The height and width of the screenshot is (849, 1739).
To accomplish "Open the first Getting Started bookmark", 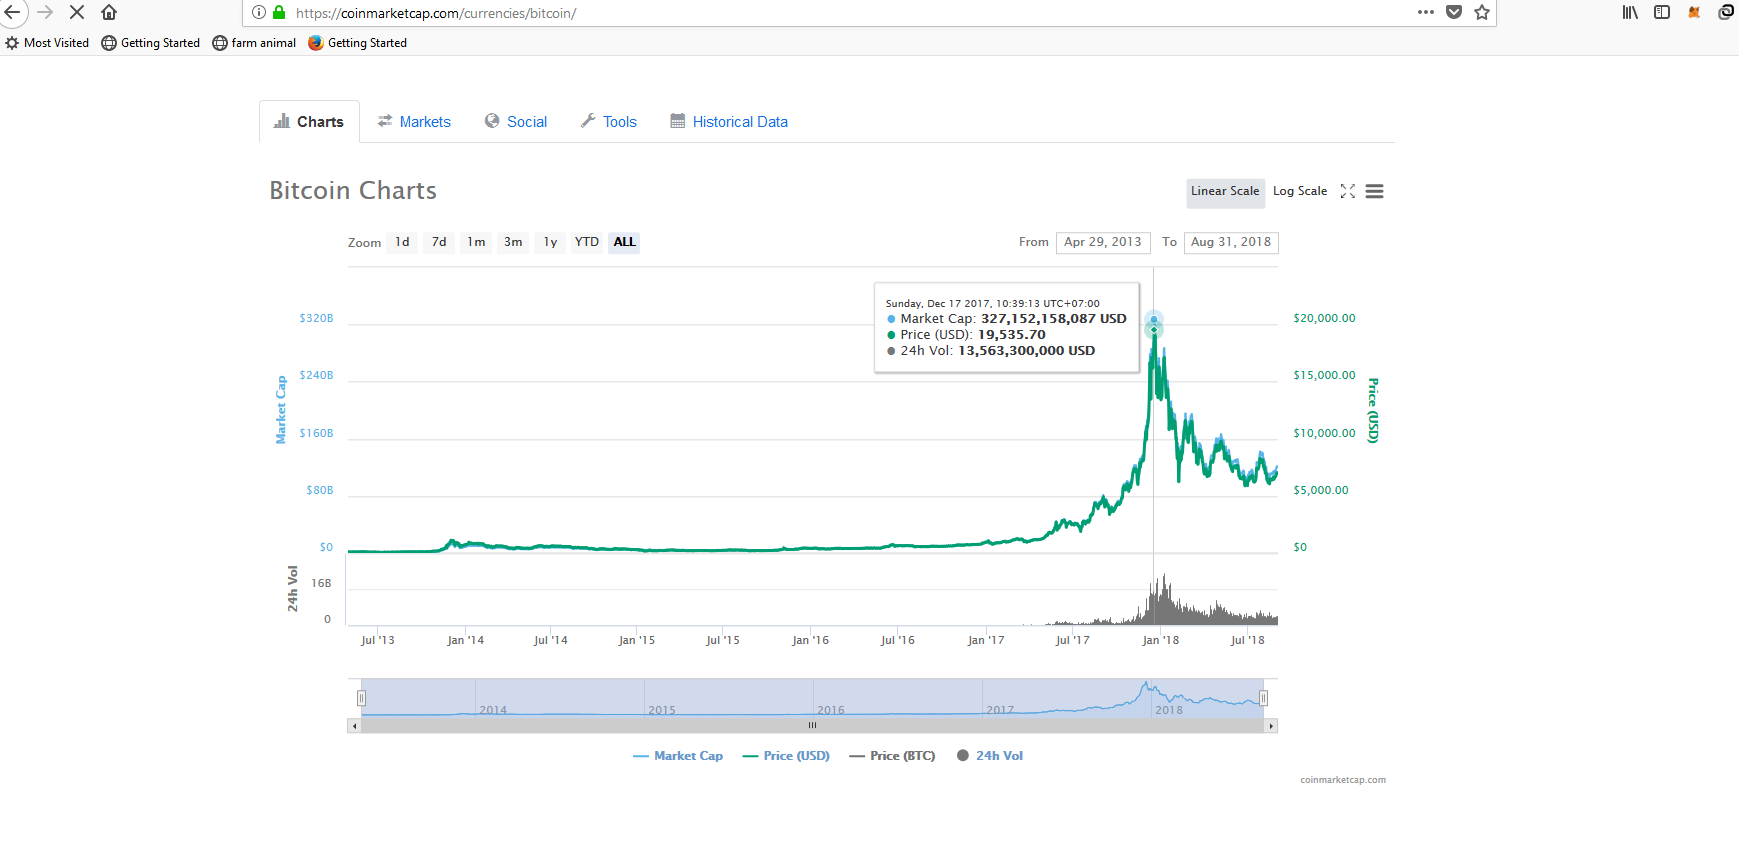I will 151,43.
